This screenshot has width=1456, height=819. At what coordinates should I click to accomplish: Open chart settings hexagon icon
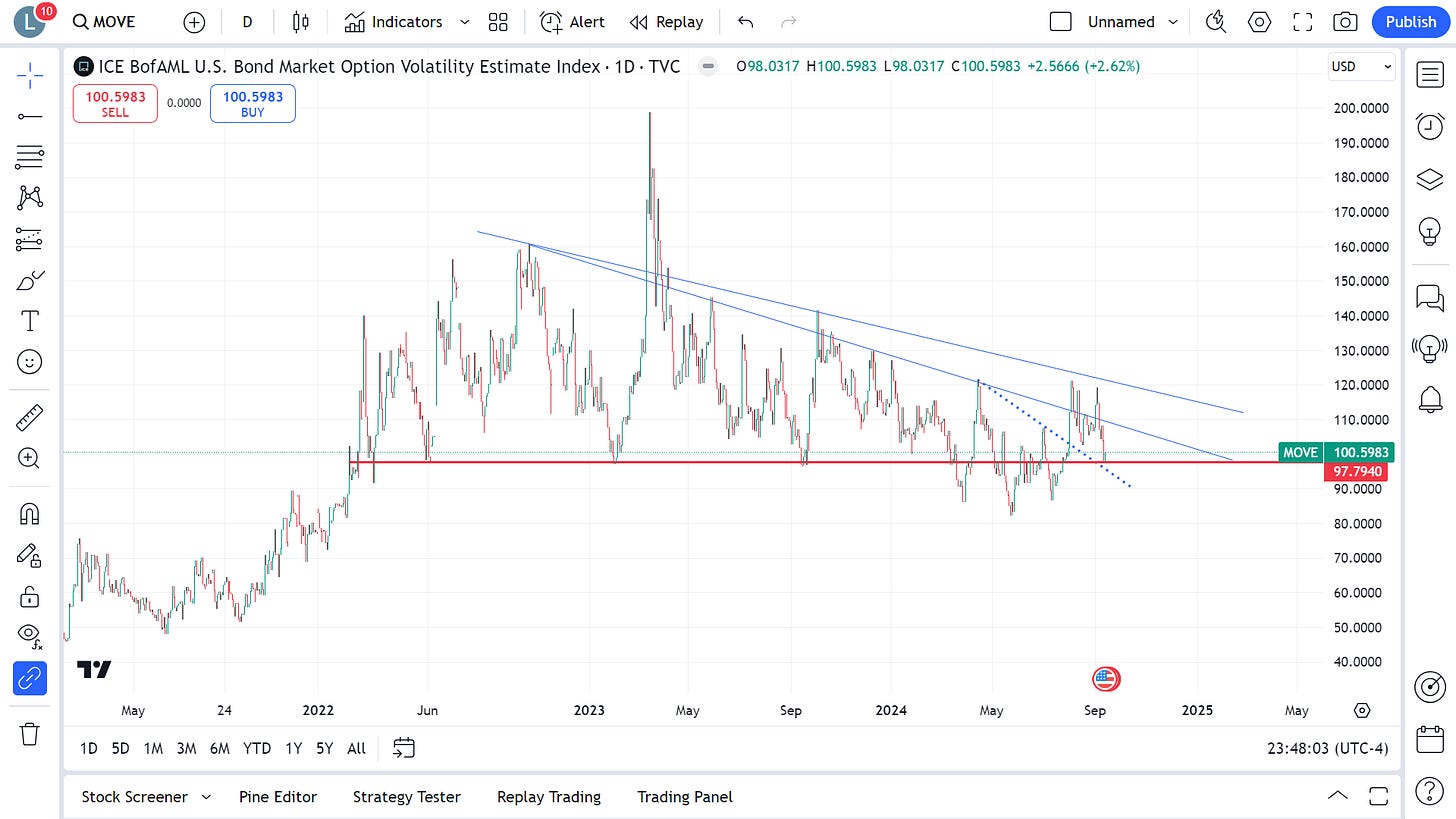tap(1259, 22)
